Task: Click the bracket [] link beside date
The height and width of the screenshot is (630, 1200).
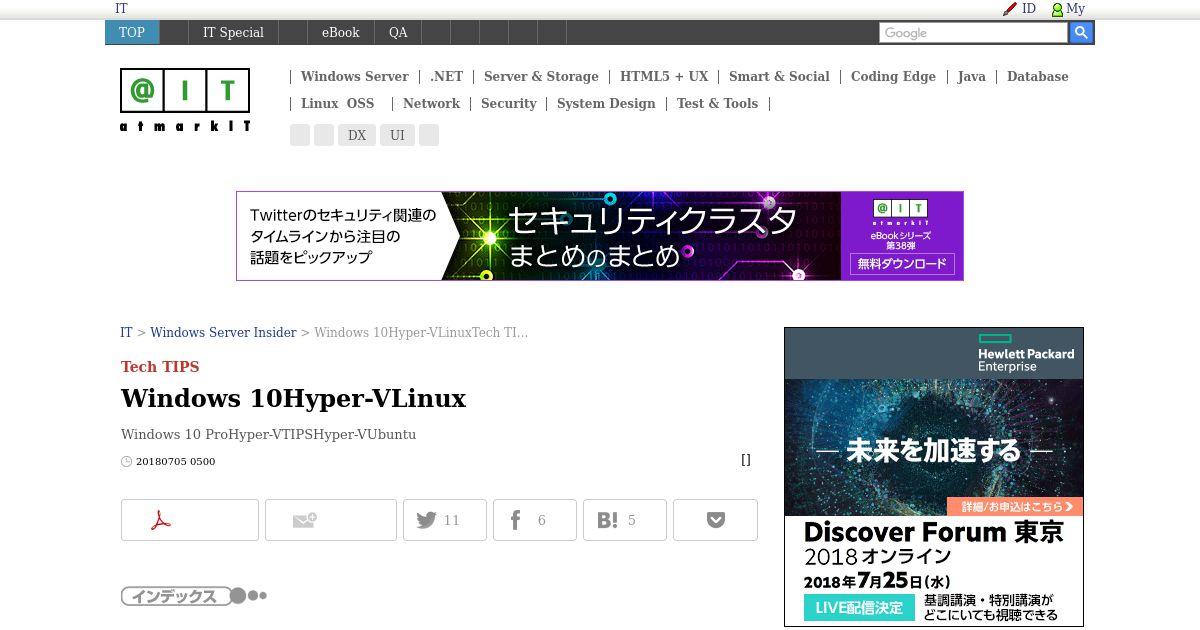Action: (x=745, y=460)
